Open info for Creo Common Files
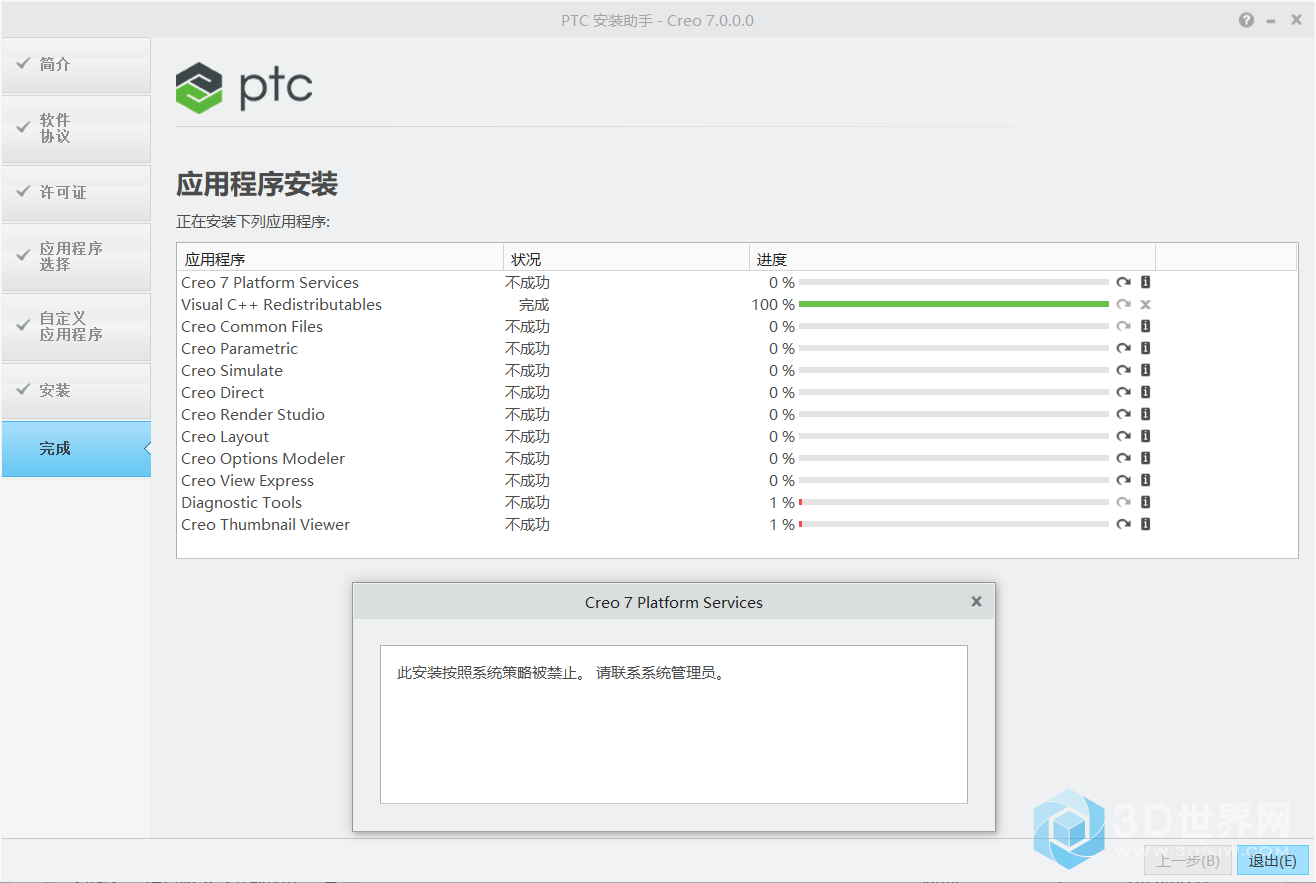The width and height of the screenshot is (1316, 883). tap(1146, 326)
